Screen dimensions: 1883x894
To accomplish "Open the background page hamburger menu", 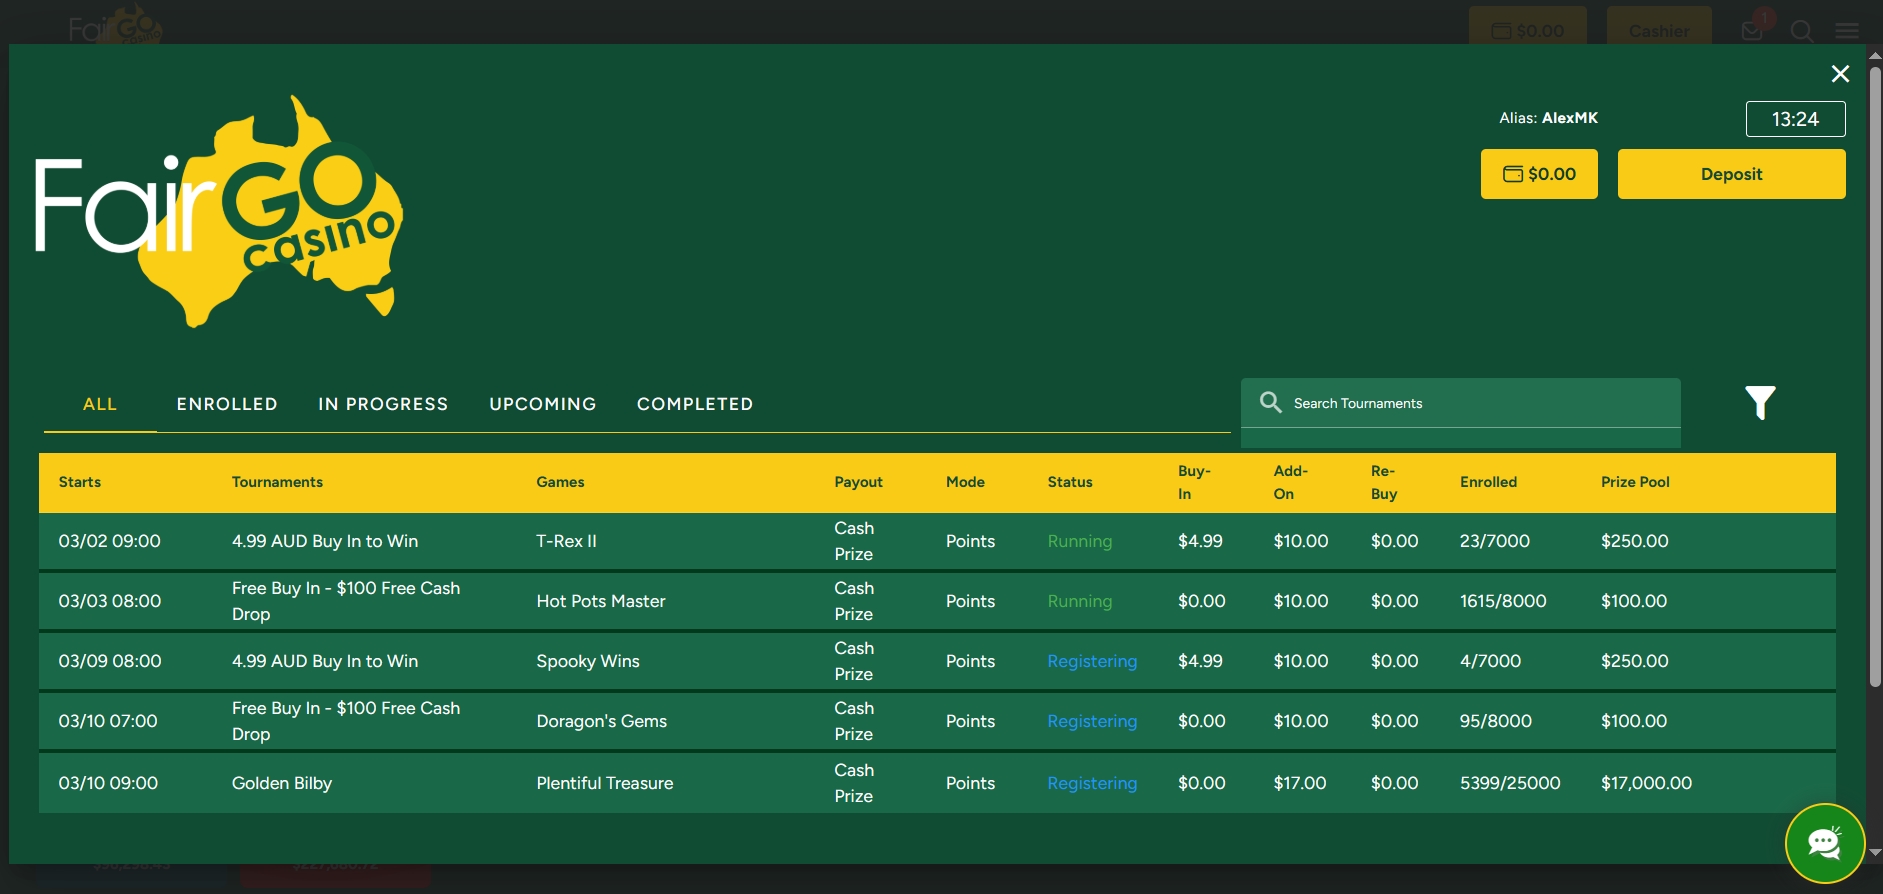I will click(1847, 31).
